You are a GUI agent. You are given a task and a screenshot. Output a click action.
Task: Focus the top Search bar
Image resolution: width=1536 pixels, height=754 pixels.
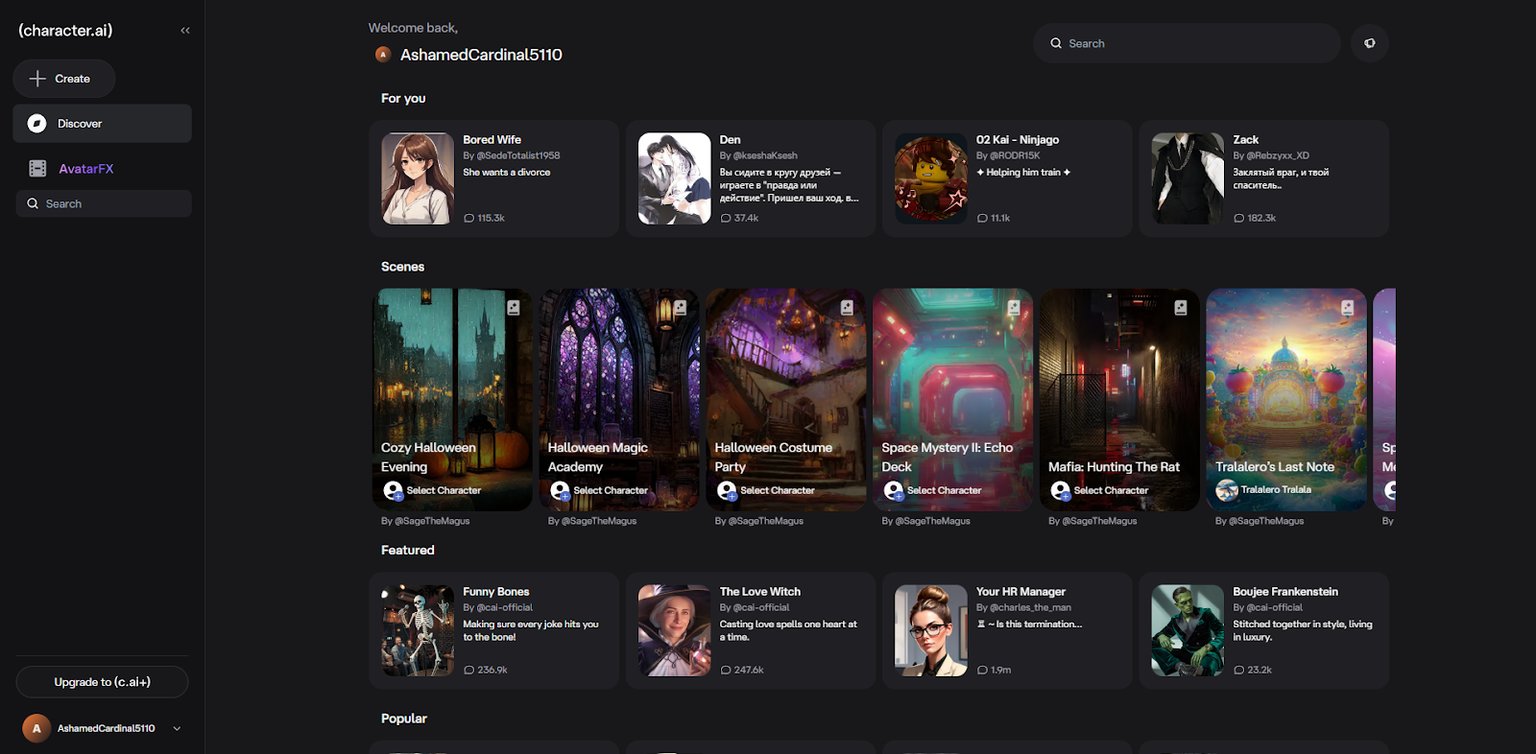click(x=1187, y=43)
